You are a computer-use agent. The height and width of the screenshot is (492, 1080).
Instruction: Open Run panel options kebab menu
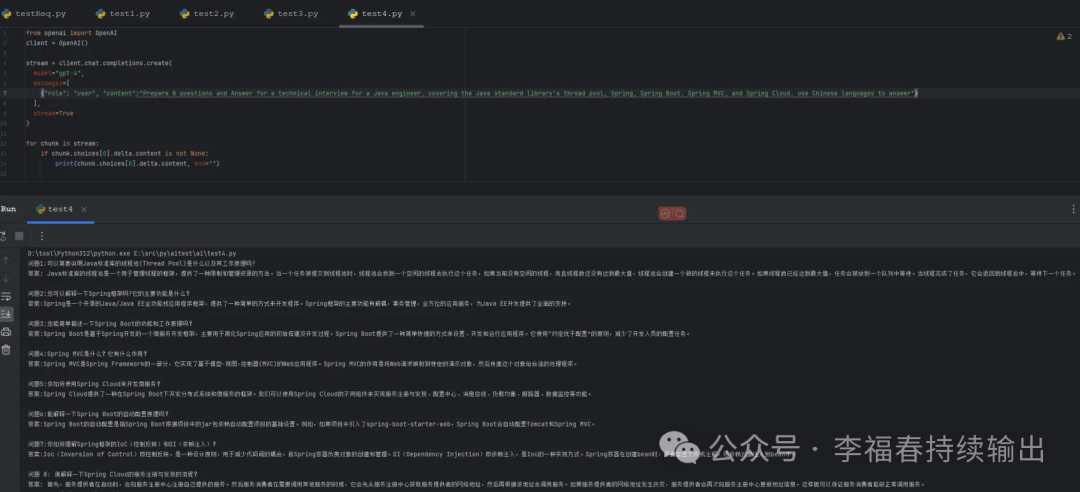pos(1073,209)
